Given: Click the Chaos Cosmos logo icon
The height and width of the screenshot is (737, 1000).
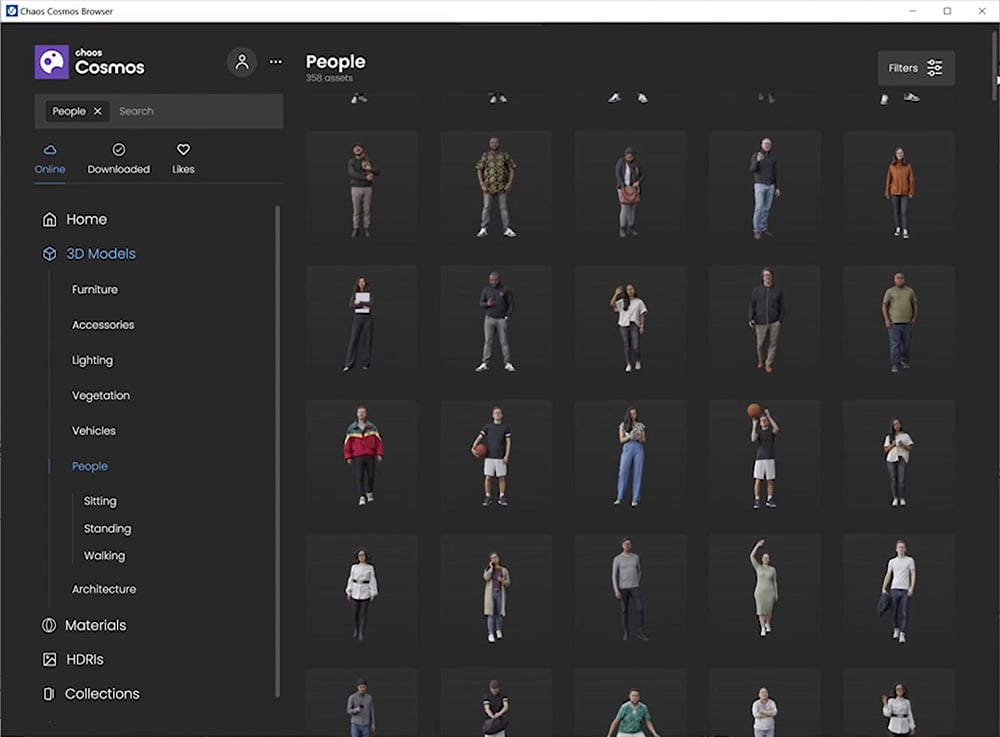Looking at the screenshot, I should coord(52,62).
